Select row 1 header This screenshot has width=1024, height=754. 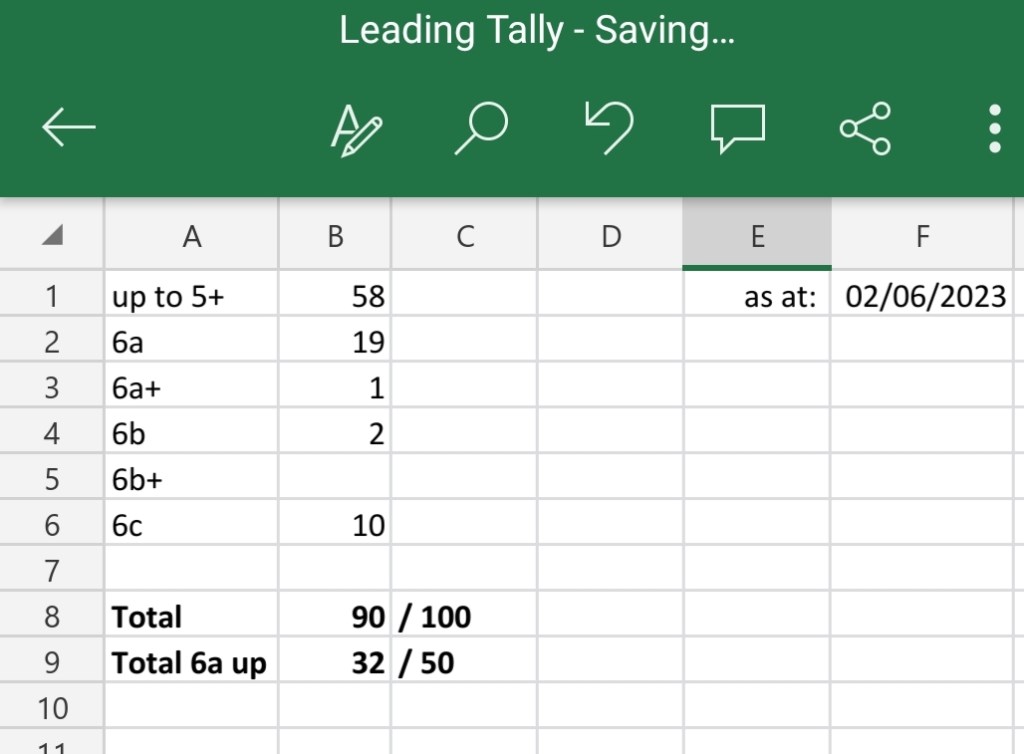[x=52, y=296]
